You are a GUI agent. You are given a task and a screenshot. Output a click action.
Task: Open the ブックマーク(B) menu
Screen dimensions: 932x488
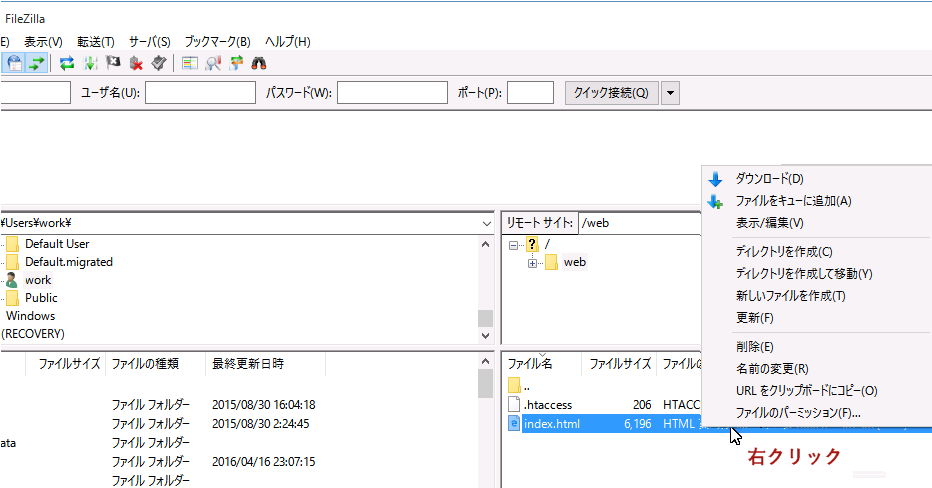(x=217, y=41)
